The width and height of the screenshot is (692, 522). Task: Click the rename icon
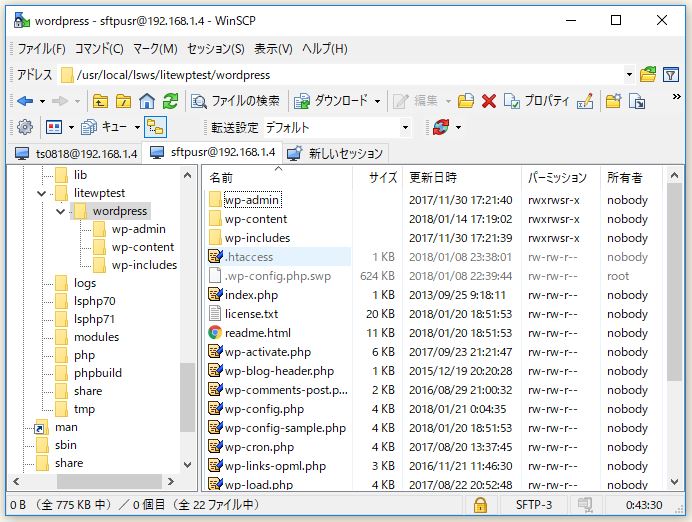[x=585, y=101]
